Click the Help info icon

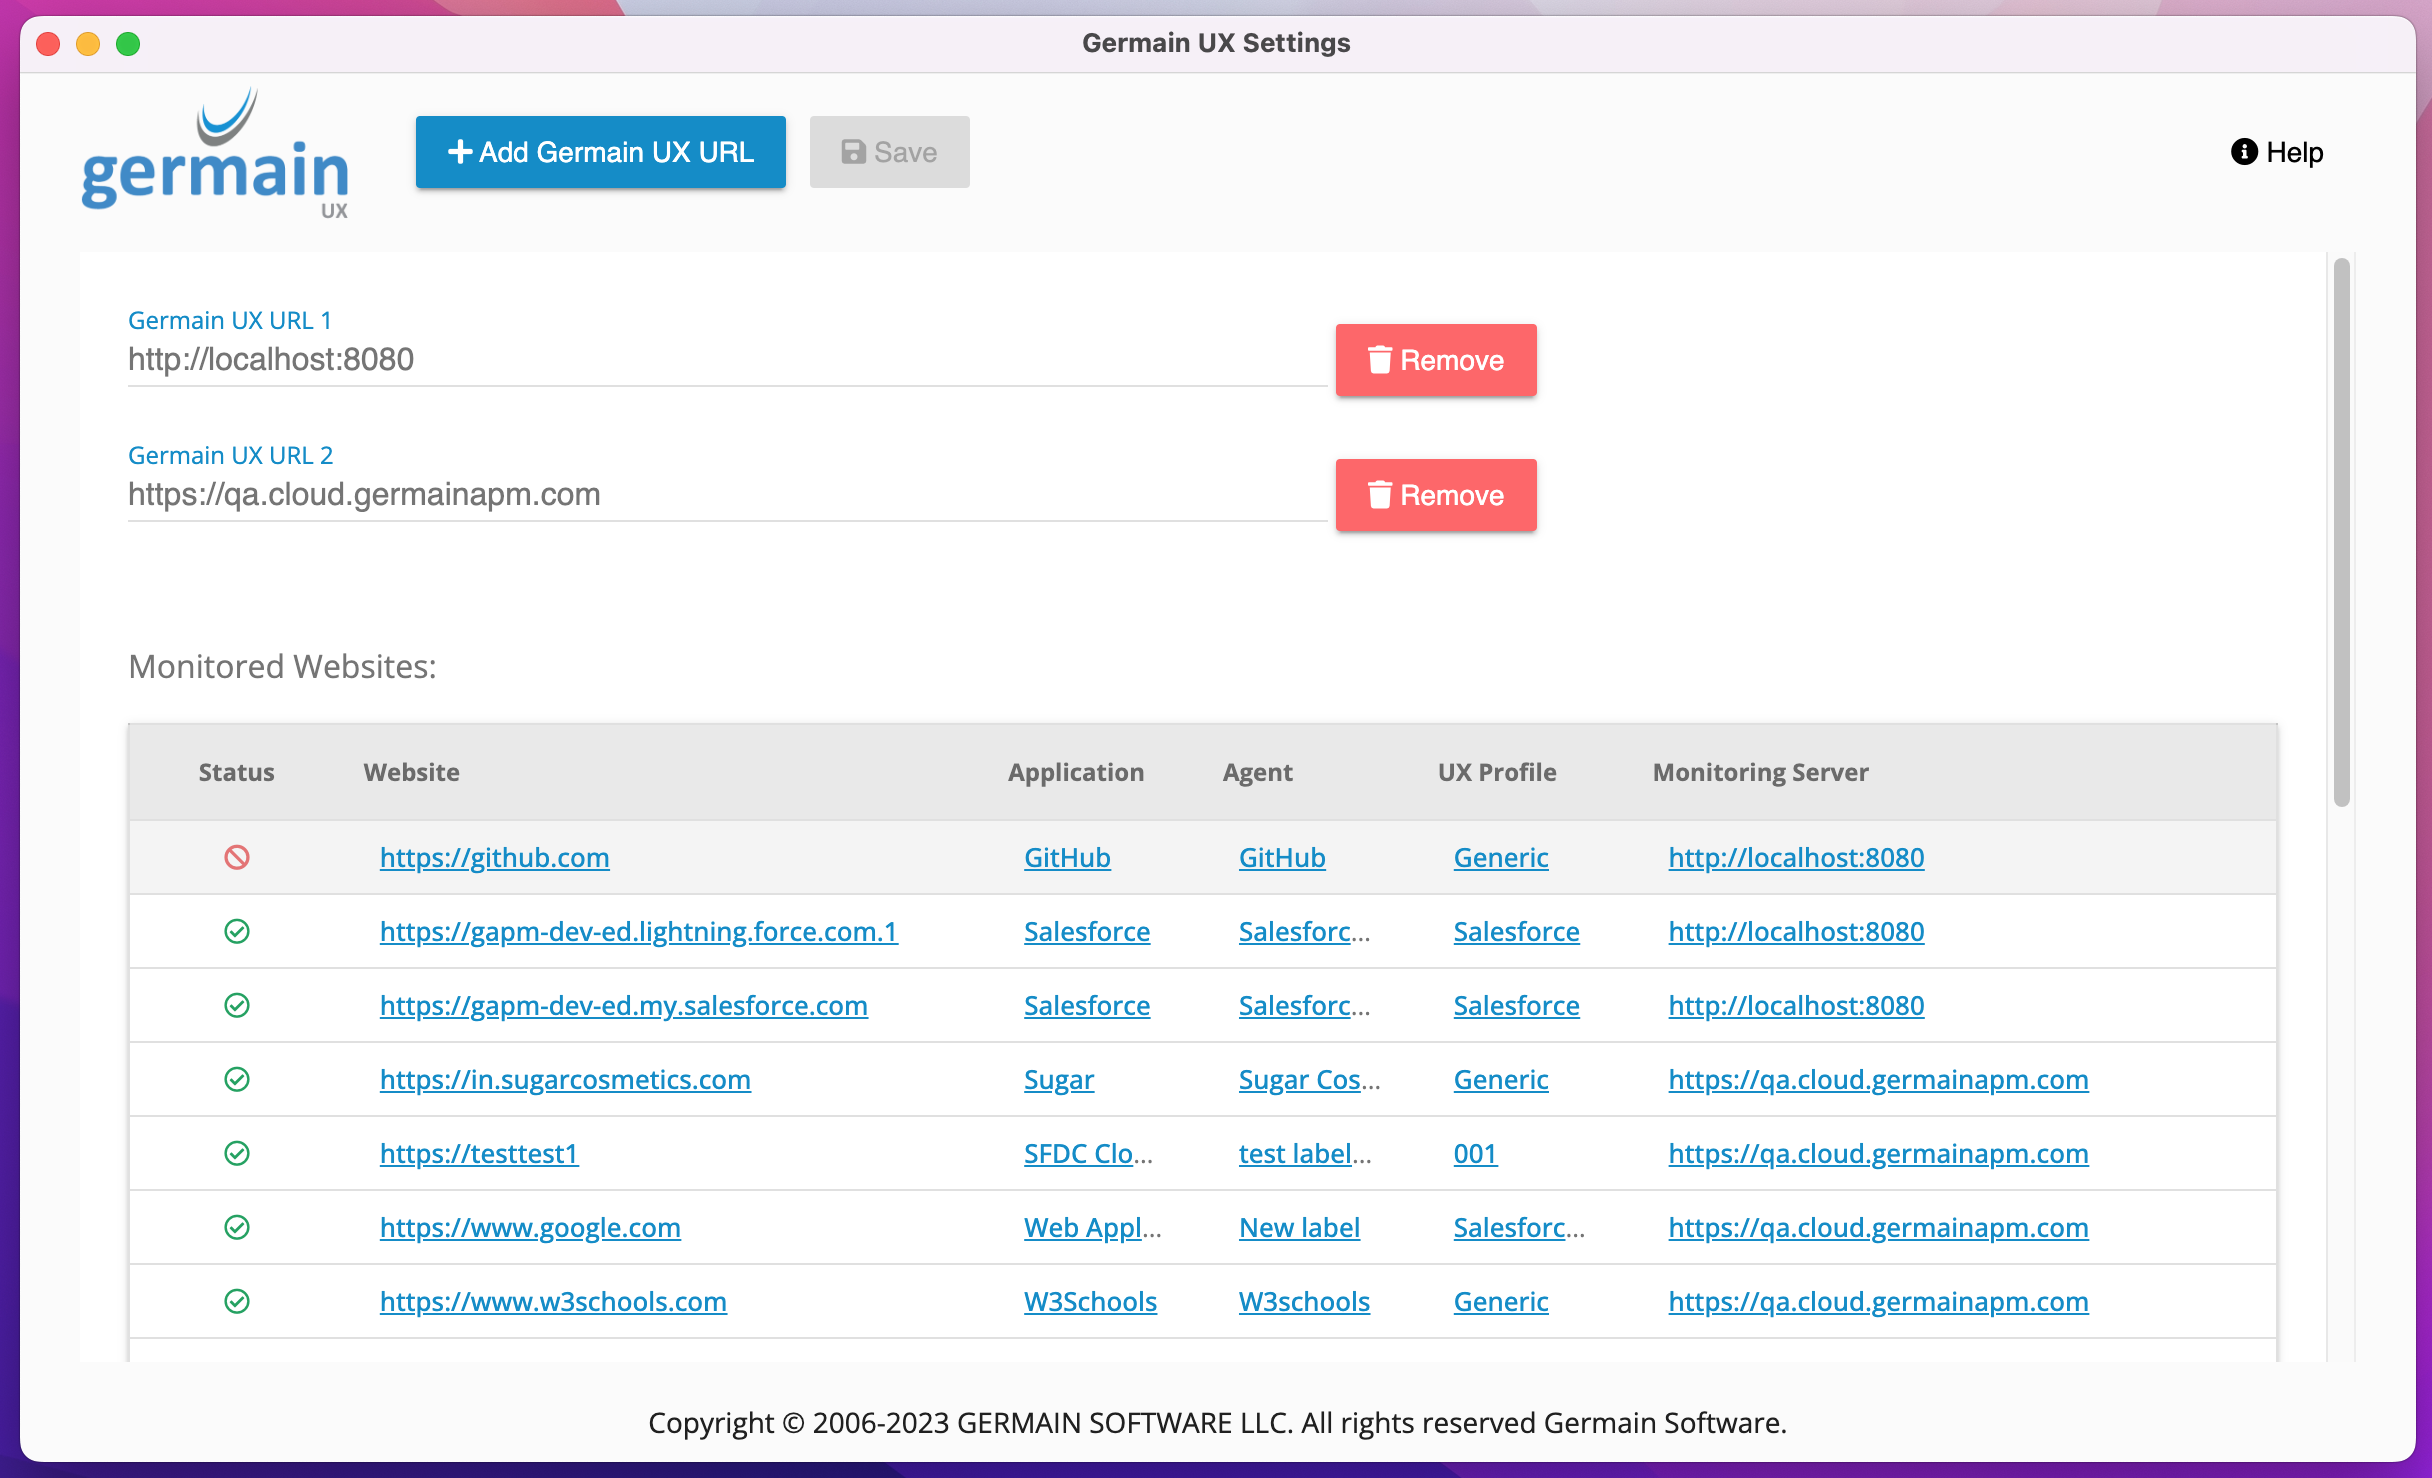coord(2244,152)
